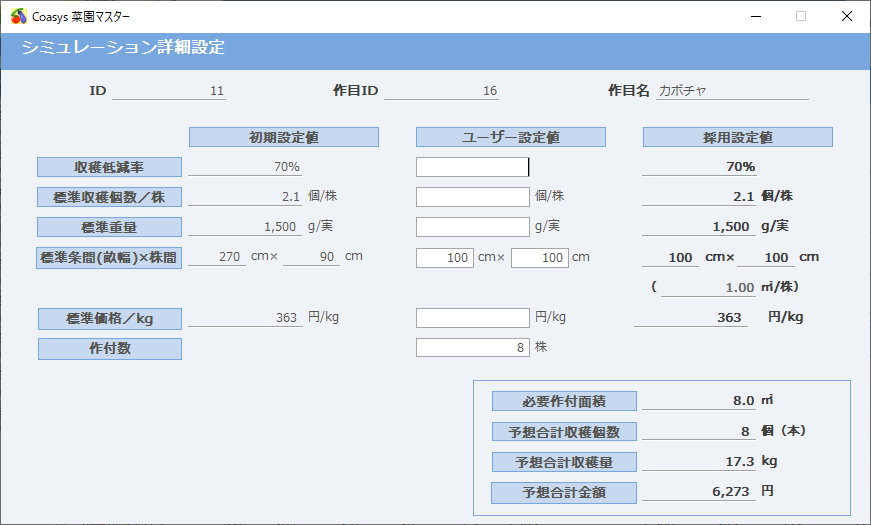
Task: Click the 採用設定値 column header
Action: pyautogui.click(x=737, y=137)
